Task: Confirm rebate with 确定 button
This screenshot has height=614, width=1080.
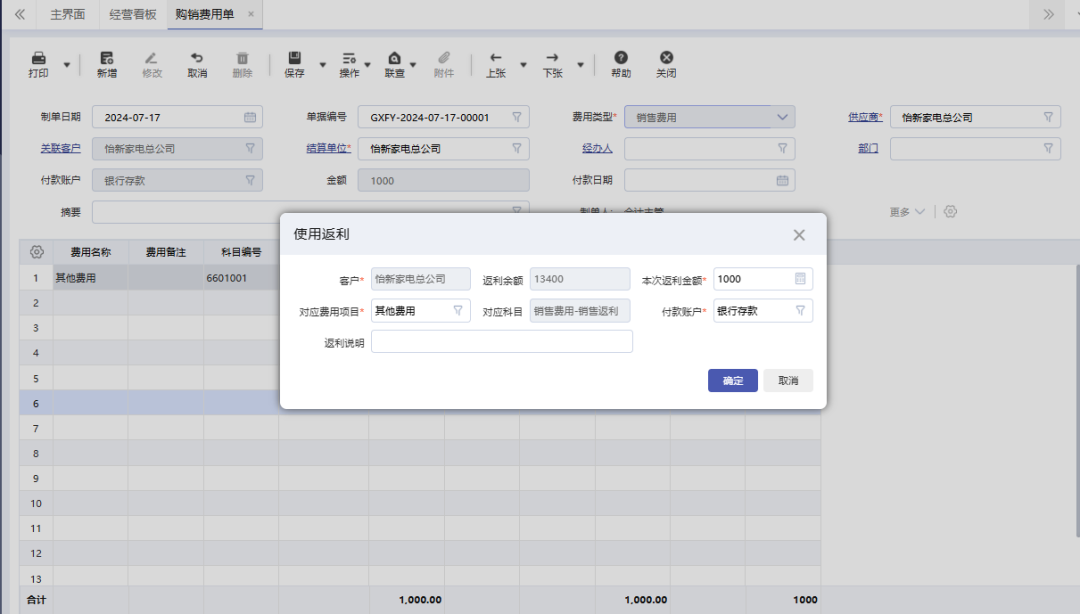Action: click(x=733, y=381)
